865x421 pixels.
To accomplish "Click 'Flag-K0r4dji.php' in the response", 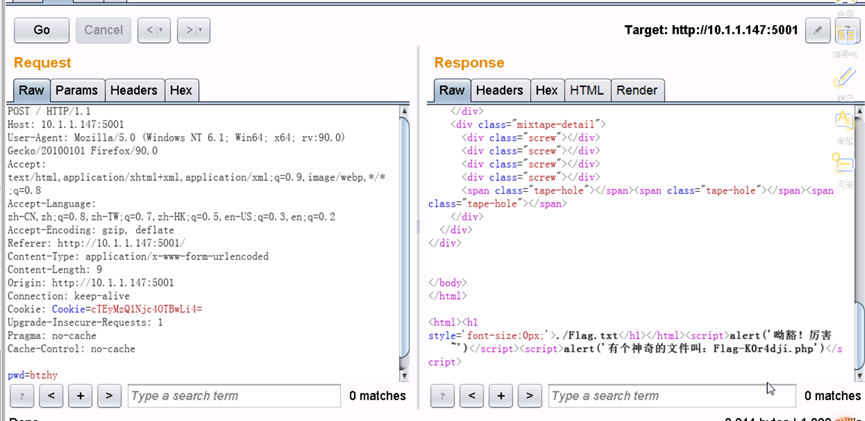I will pos(761,349).
